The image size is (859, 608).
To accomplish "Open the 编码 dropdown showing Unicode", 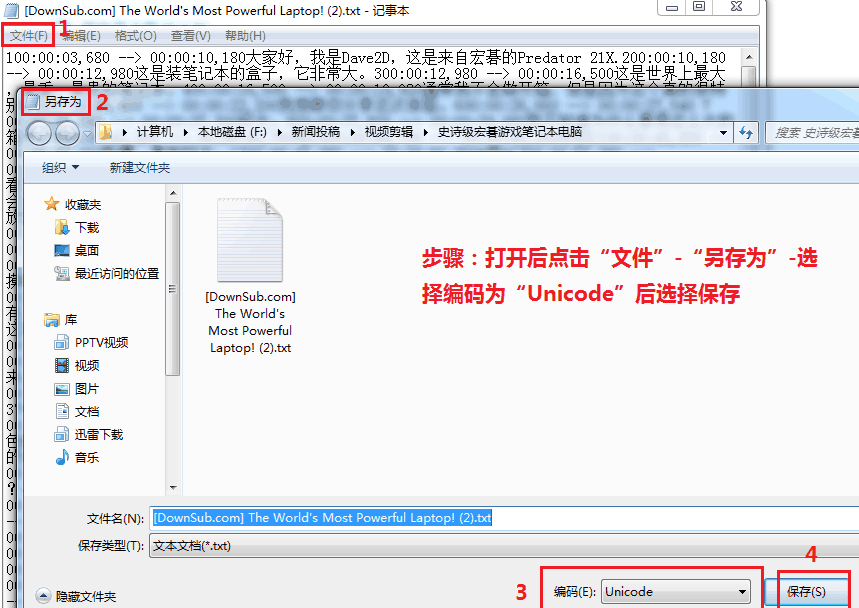I will click(675, 591).
